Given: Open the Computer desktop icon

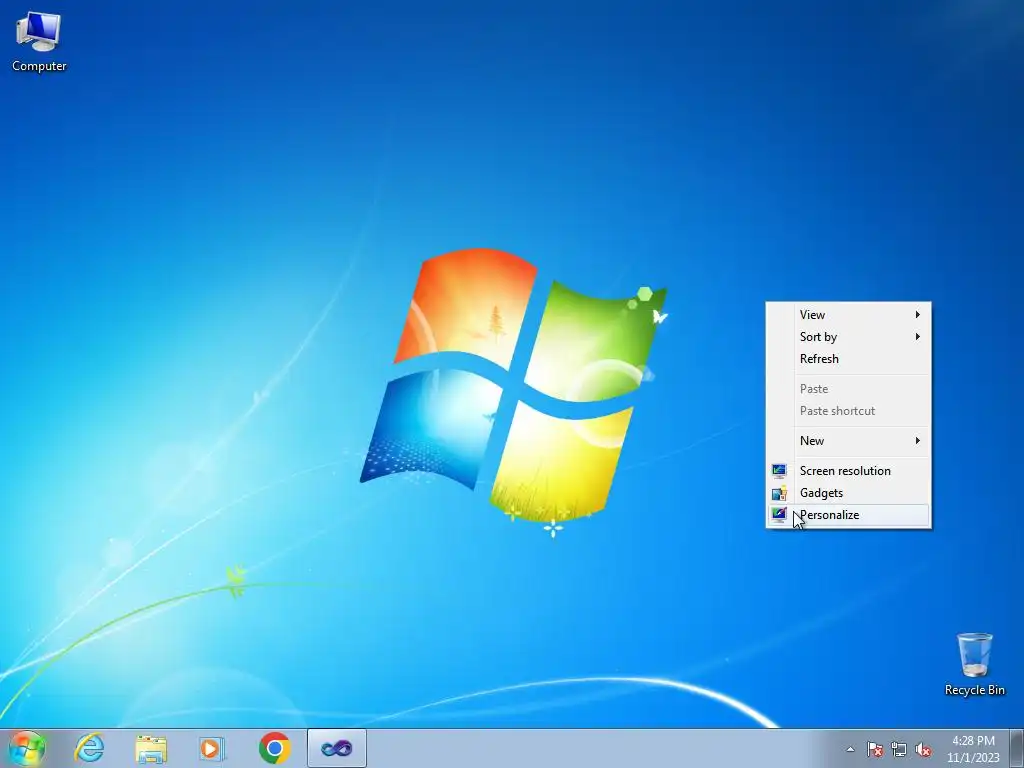Looking at the screenshot, I should coord(39,42).
